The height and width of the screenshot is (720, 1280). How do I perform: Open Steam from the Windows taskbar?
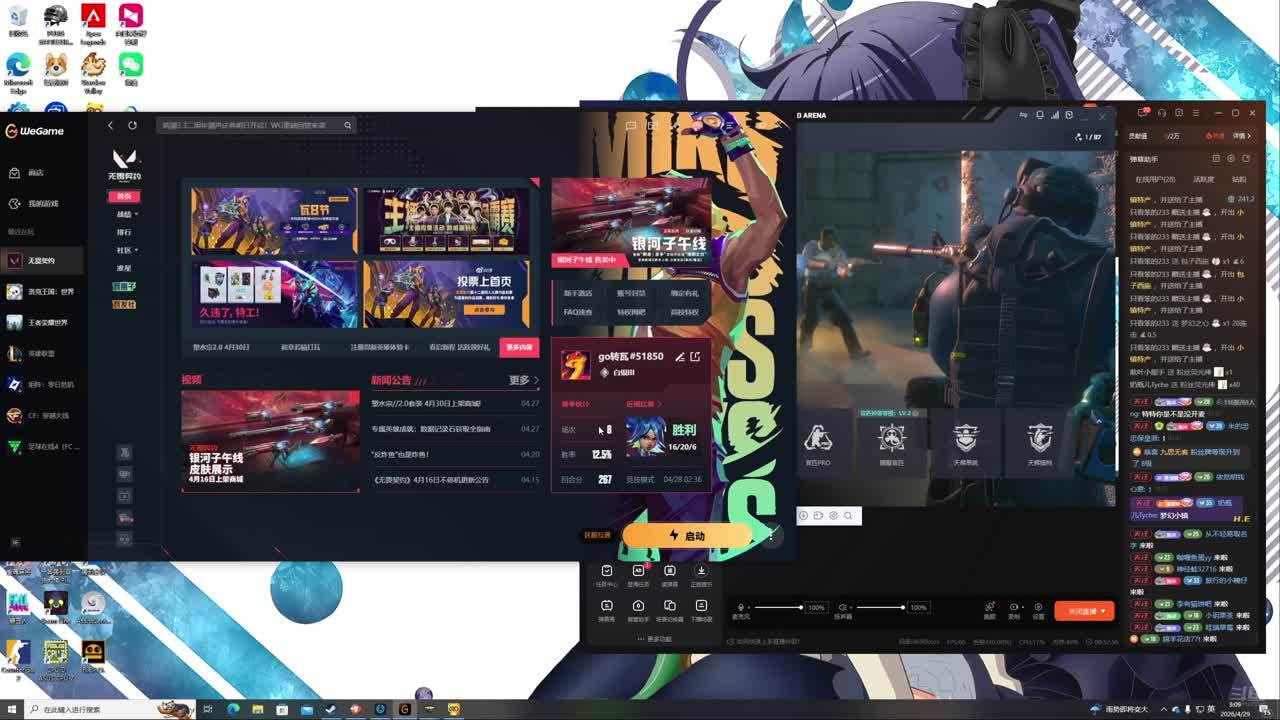(x=330, y=709)
